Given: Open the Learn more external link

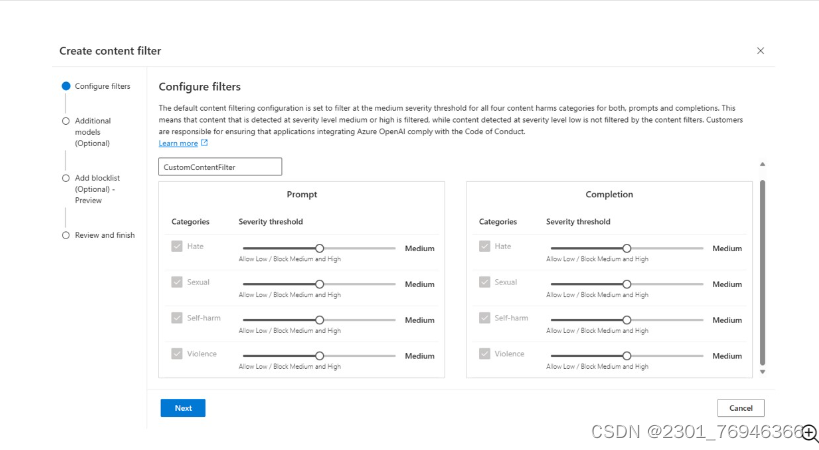Looking at the screenshot, I should tap(178, 143).
